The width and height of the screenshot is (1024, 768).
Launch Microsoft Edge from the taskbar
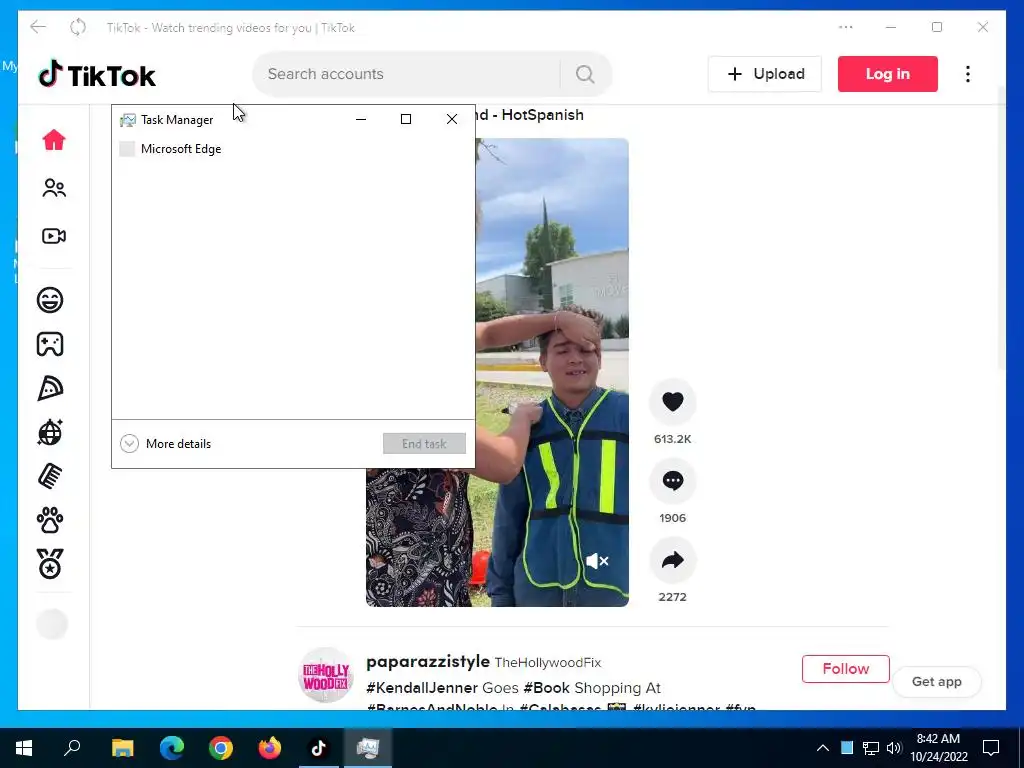172,748
